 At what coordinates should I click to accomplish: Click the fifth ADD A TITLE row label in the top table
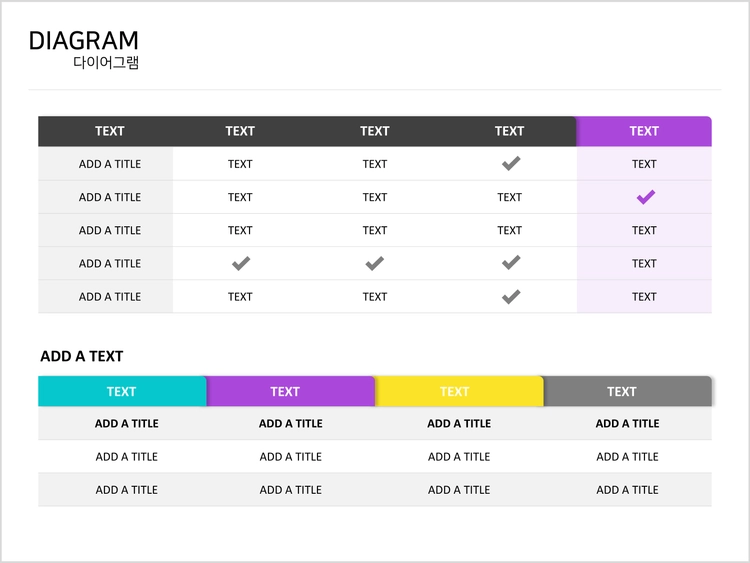pos(110,297)
